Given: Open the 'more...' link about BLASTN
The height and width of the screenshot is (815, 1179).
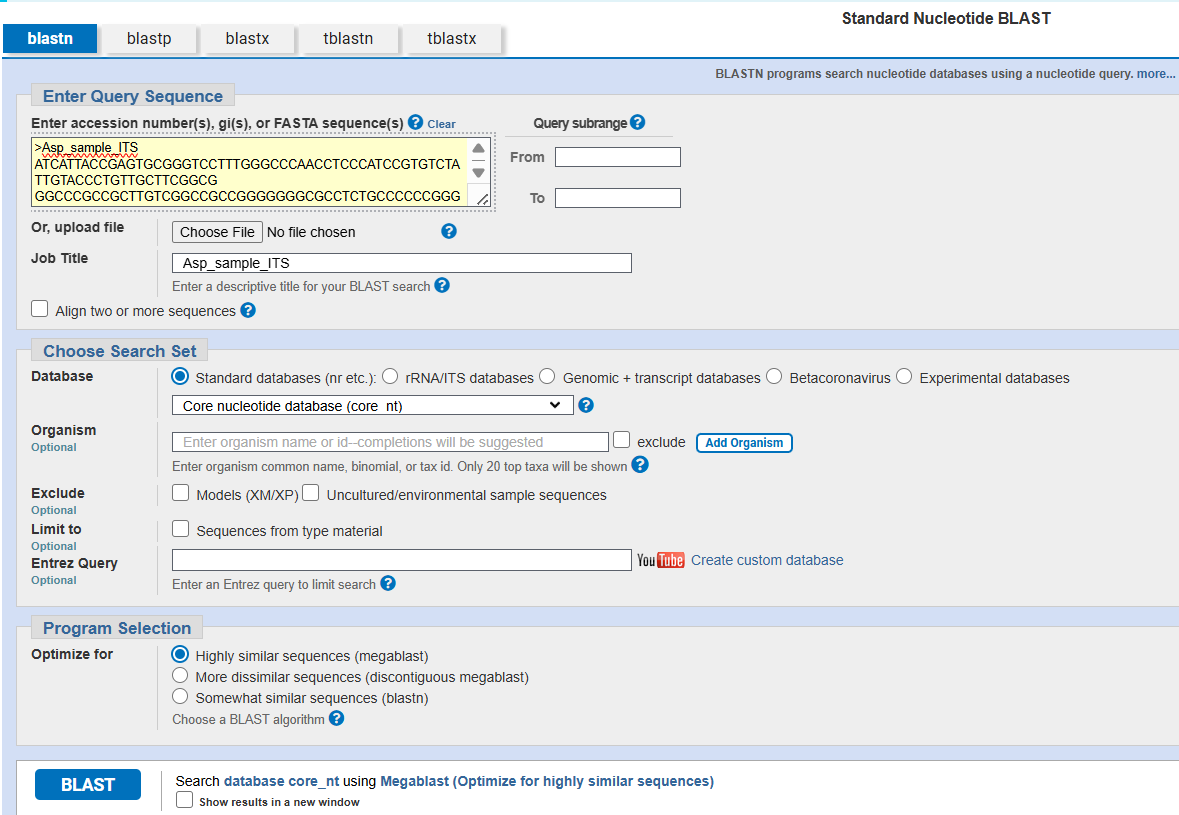Looking at the screenshot, I should pos(1156,74).
